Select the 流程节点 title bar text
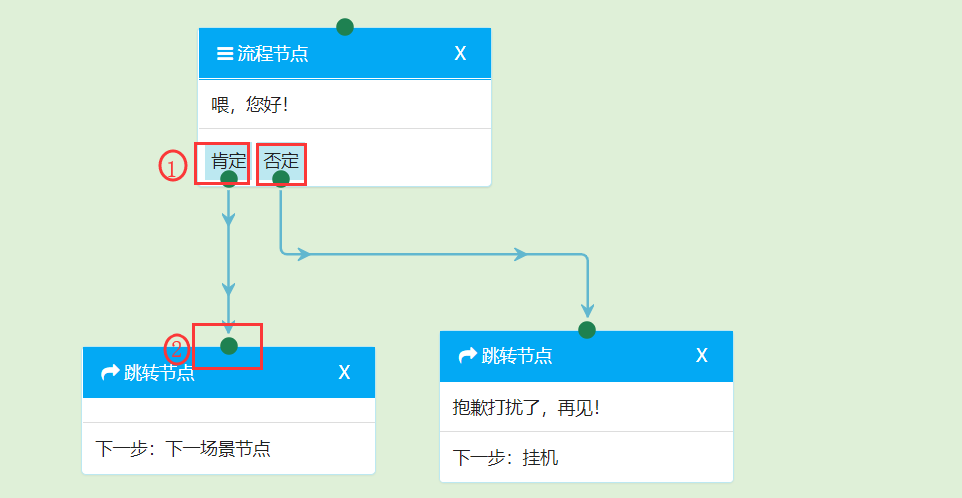962x498 pixels. point(273,54)
